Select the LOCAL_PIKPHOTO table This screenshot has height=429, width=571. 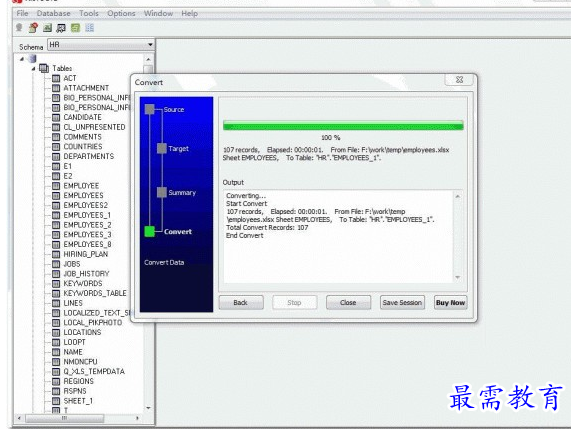click(x=93, y=323)
